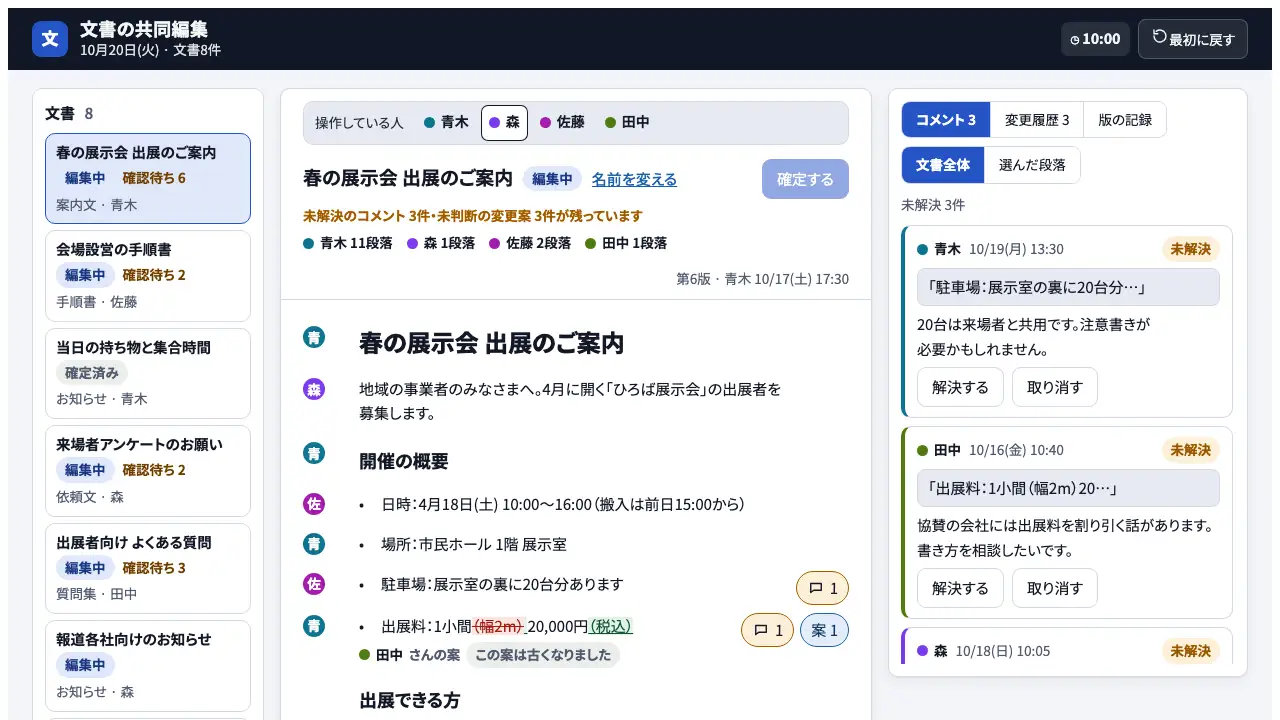Viewport: 1280px width, 720px height.
Task: Click the 確定する button
Action: click(x=805, y=179)
